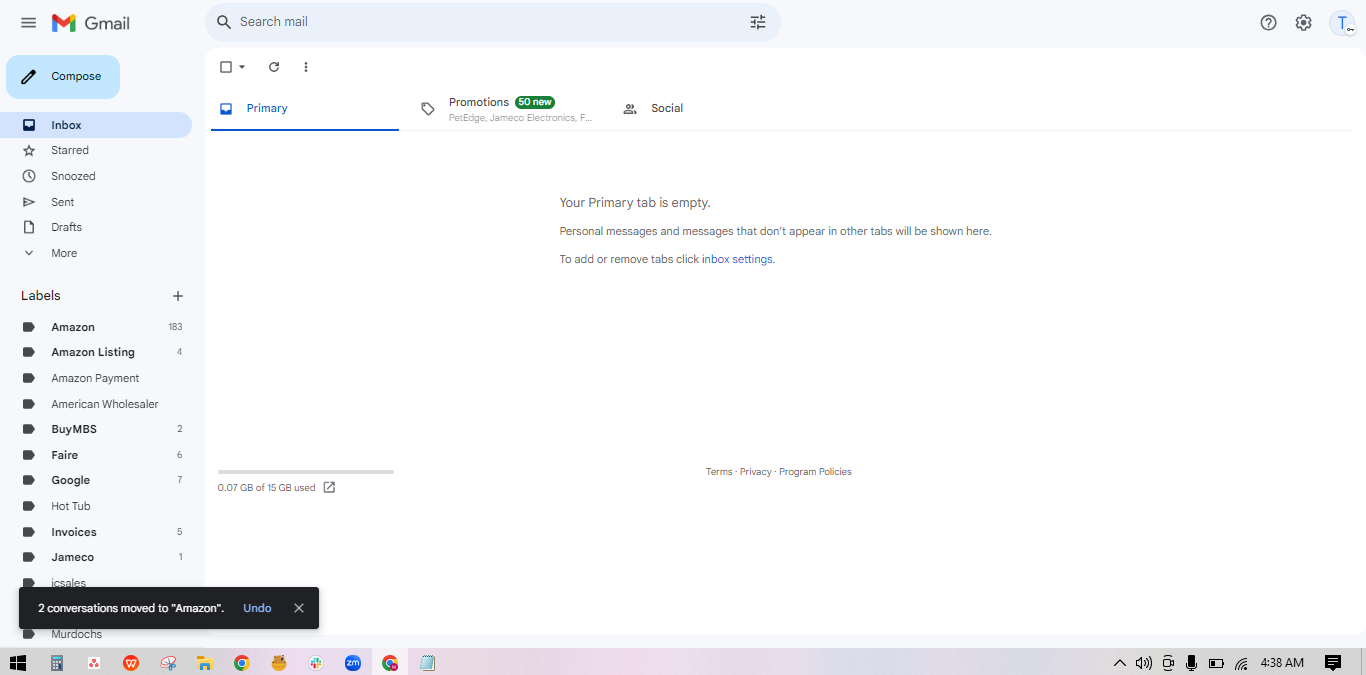Image resolution: width=1366 pixels, height=675 pixels.
Task: Open the Settings gear icon
Action: [x=1303, y=23]
